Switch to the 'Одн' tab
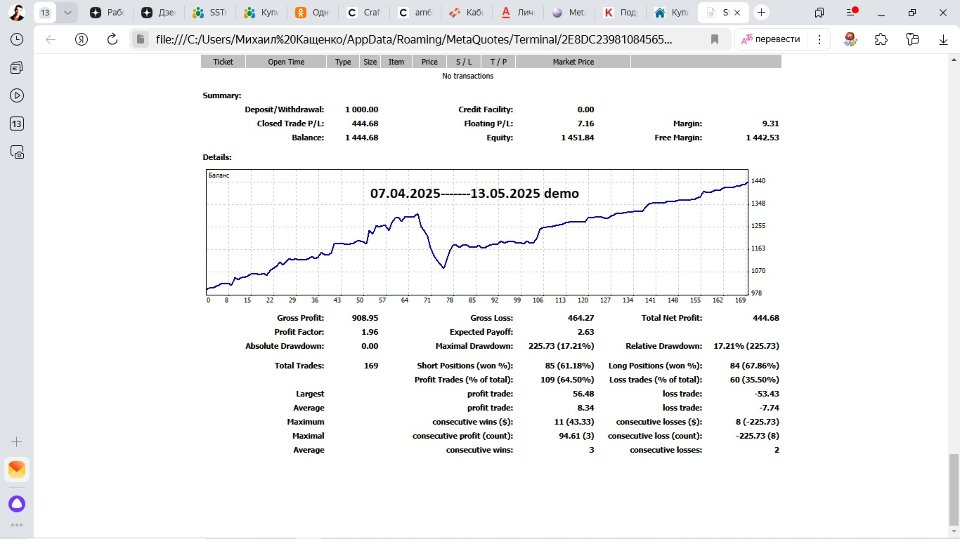Viewport: 960px width, 539px height. point(312,12)
